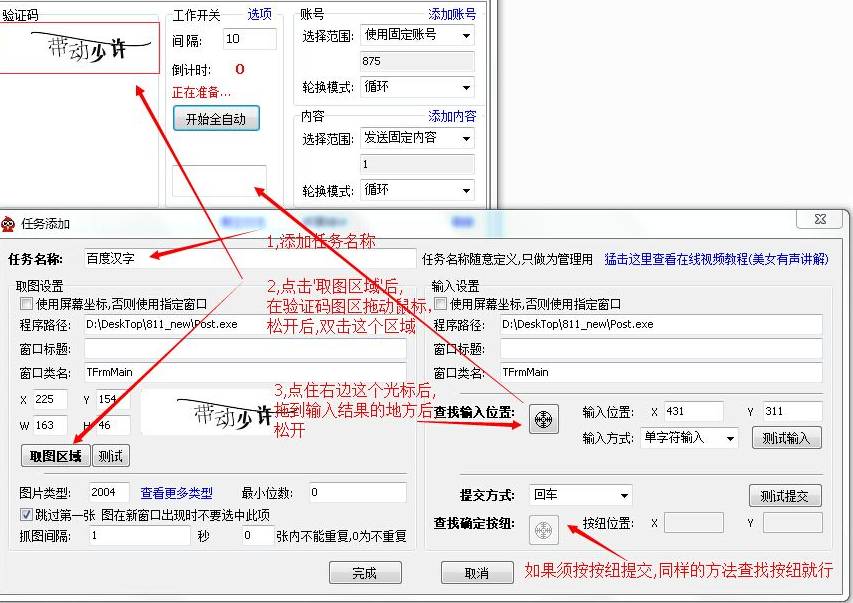Click 最小位数 field showing 0

tap(358, 493)
